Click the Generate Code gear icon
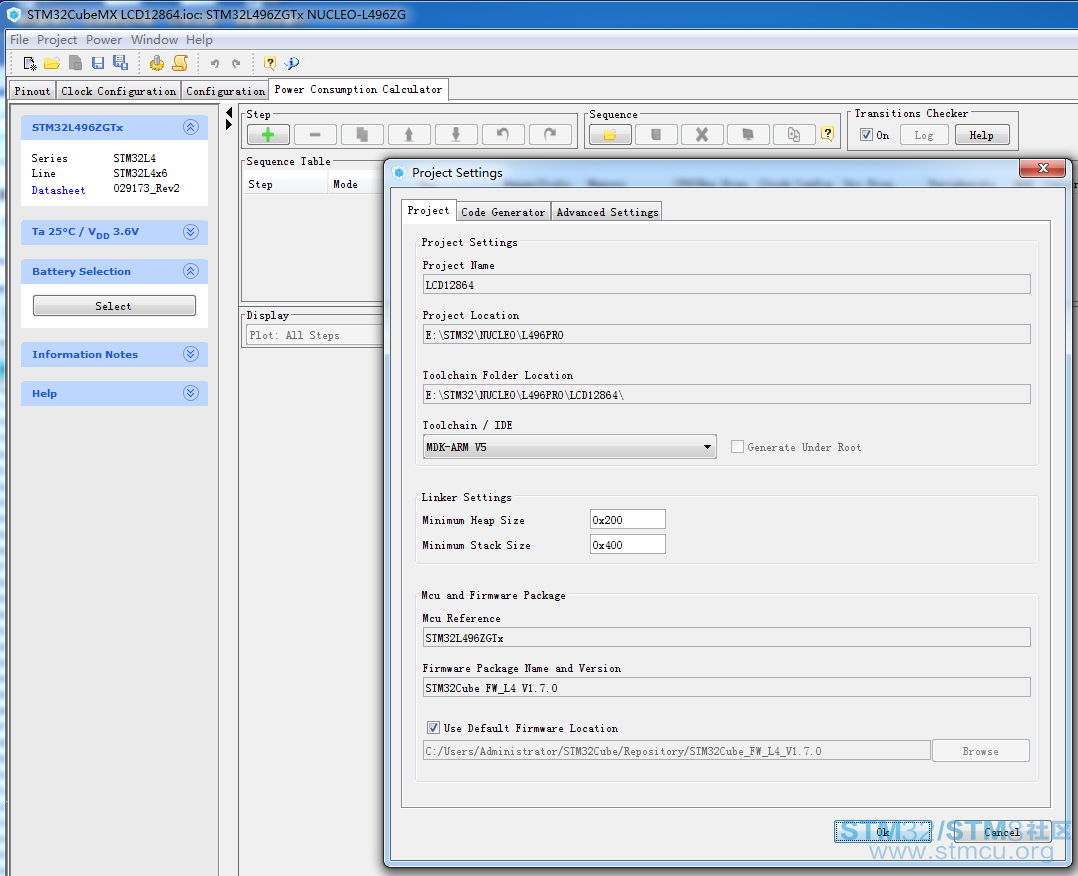This screenshot has width=1078, height=876. point(157,63)
